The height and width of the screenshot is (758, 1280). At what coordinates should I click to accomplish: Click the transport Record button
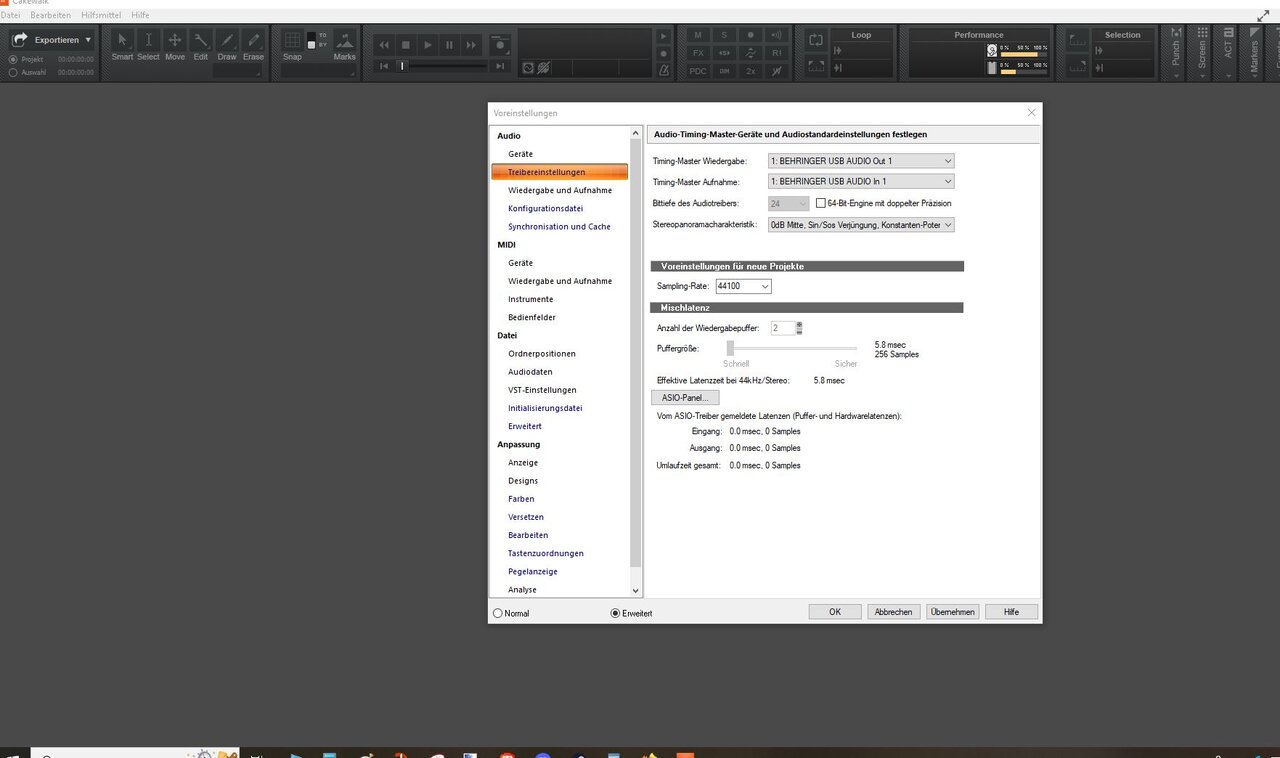[500, 45]
